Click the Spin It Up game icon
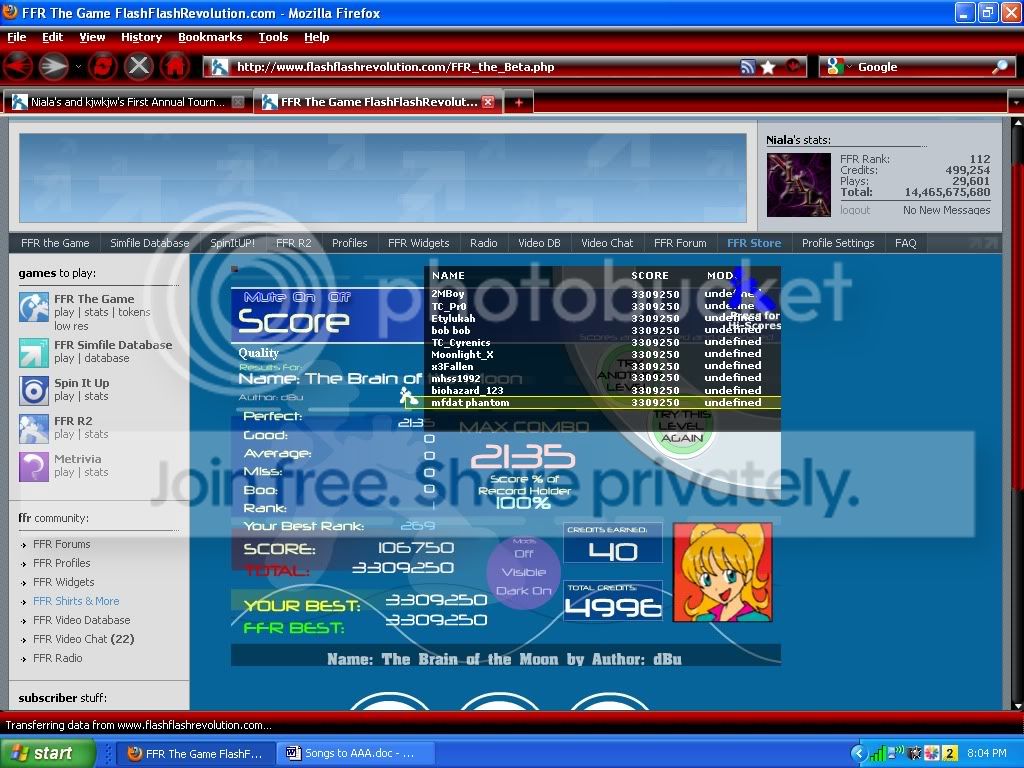Image resolution: width=1024 pixels, height=768 pixels. point(34,390)
